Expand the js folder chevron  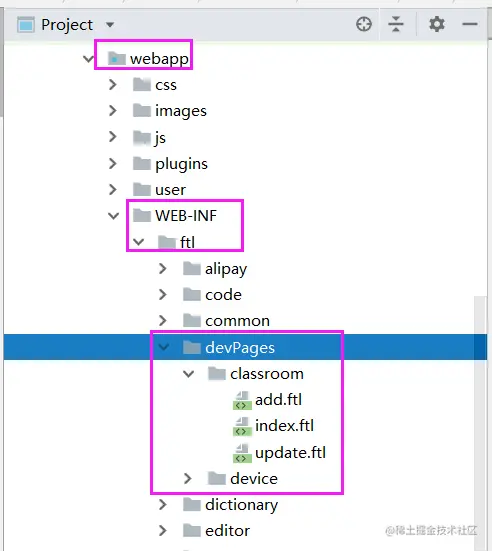(x=112, y=137)
